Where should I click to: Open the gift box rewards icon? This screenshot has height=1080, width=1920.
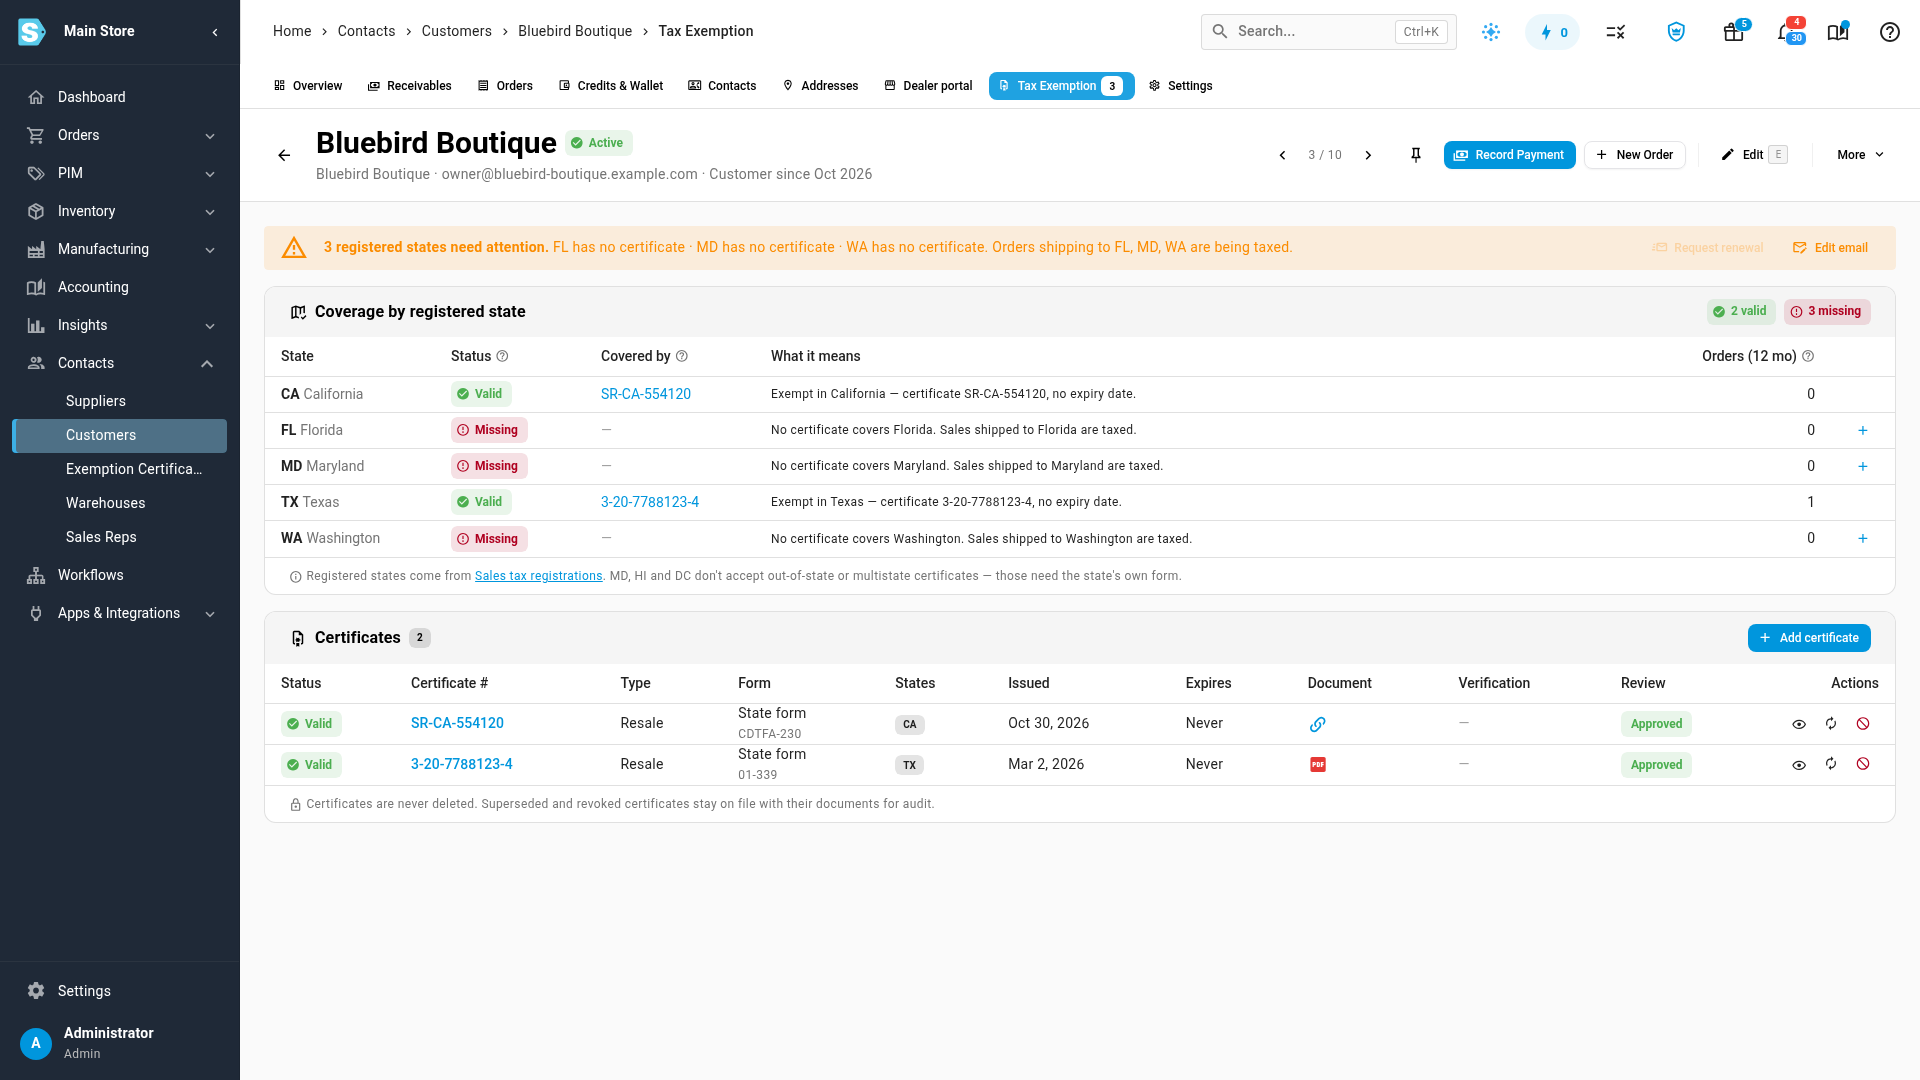(x=1734, y=32)
